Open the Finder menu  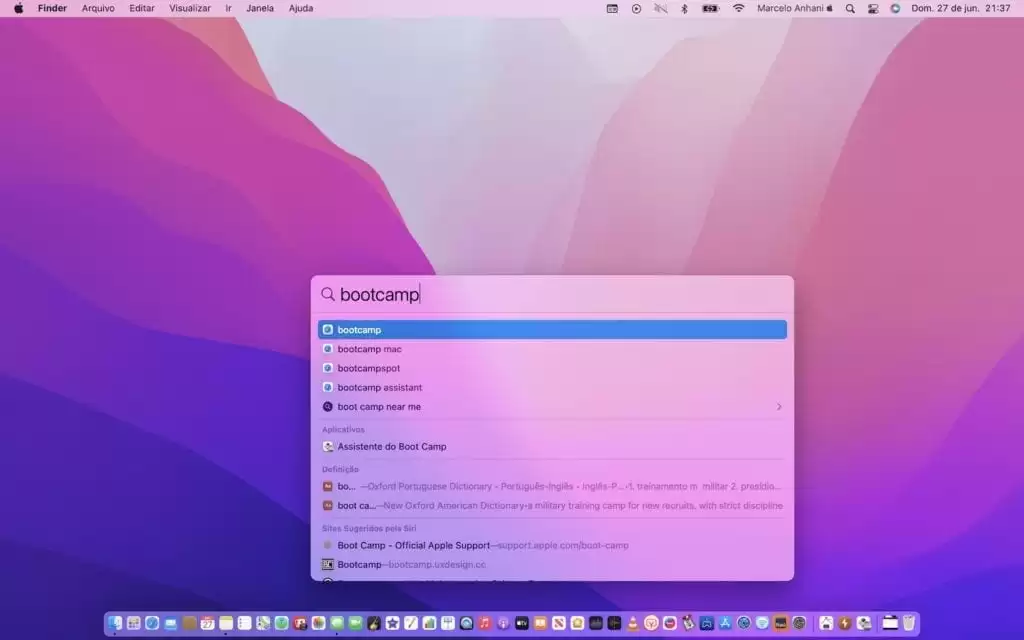[x=52, y=8]
